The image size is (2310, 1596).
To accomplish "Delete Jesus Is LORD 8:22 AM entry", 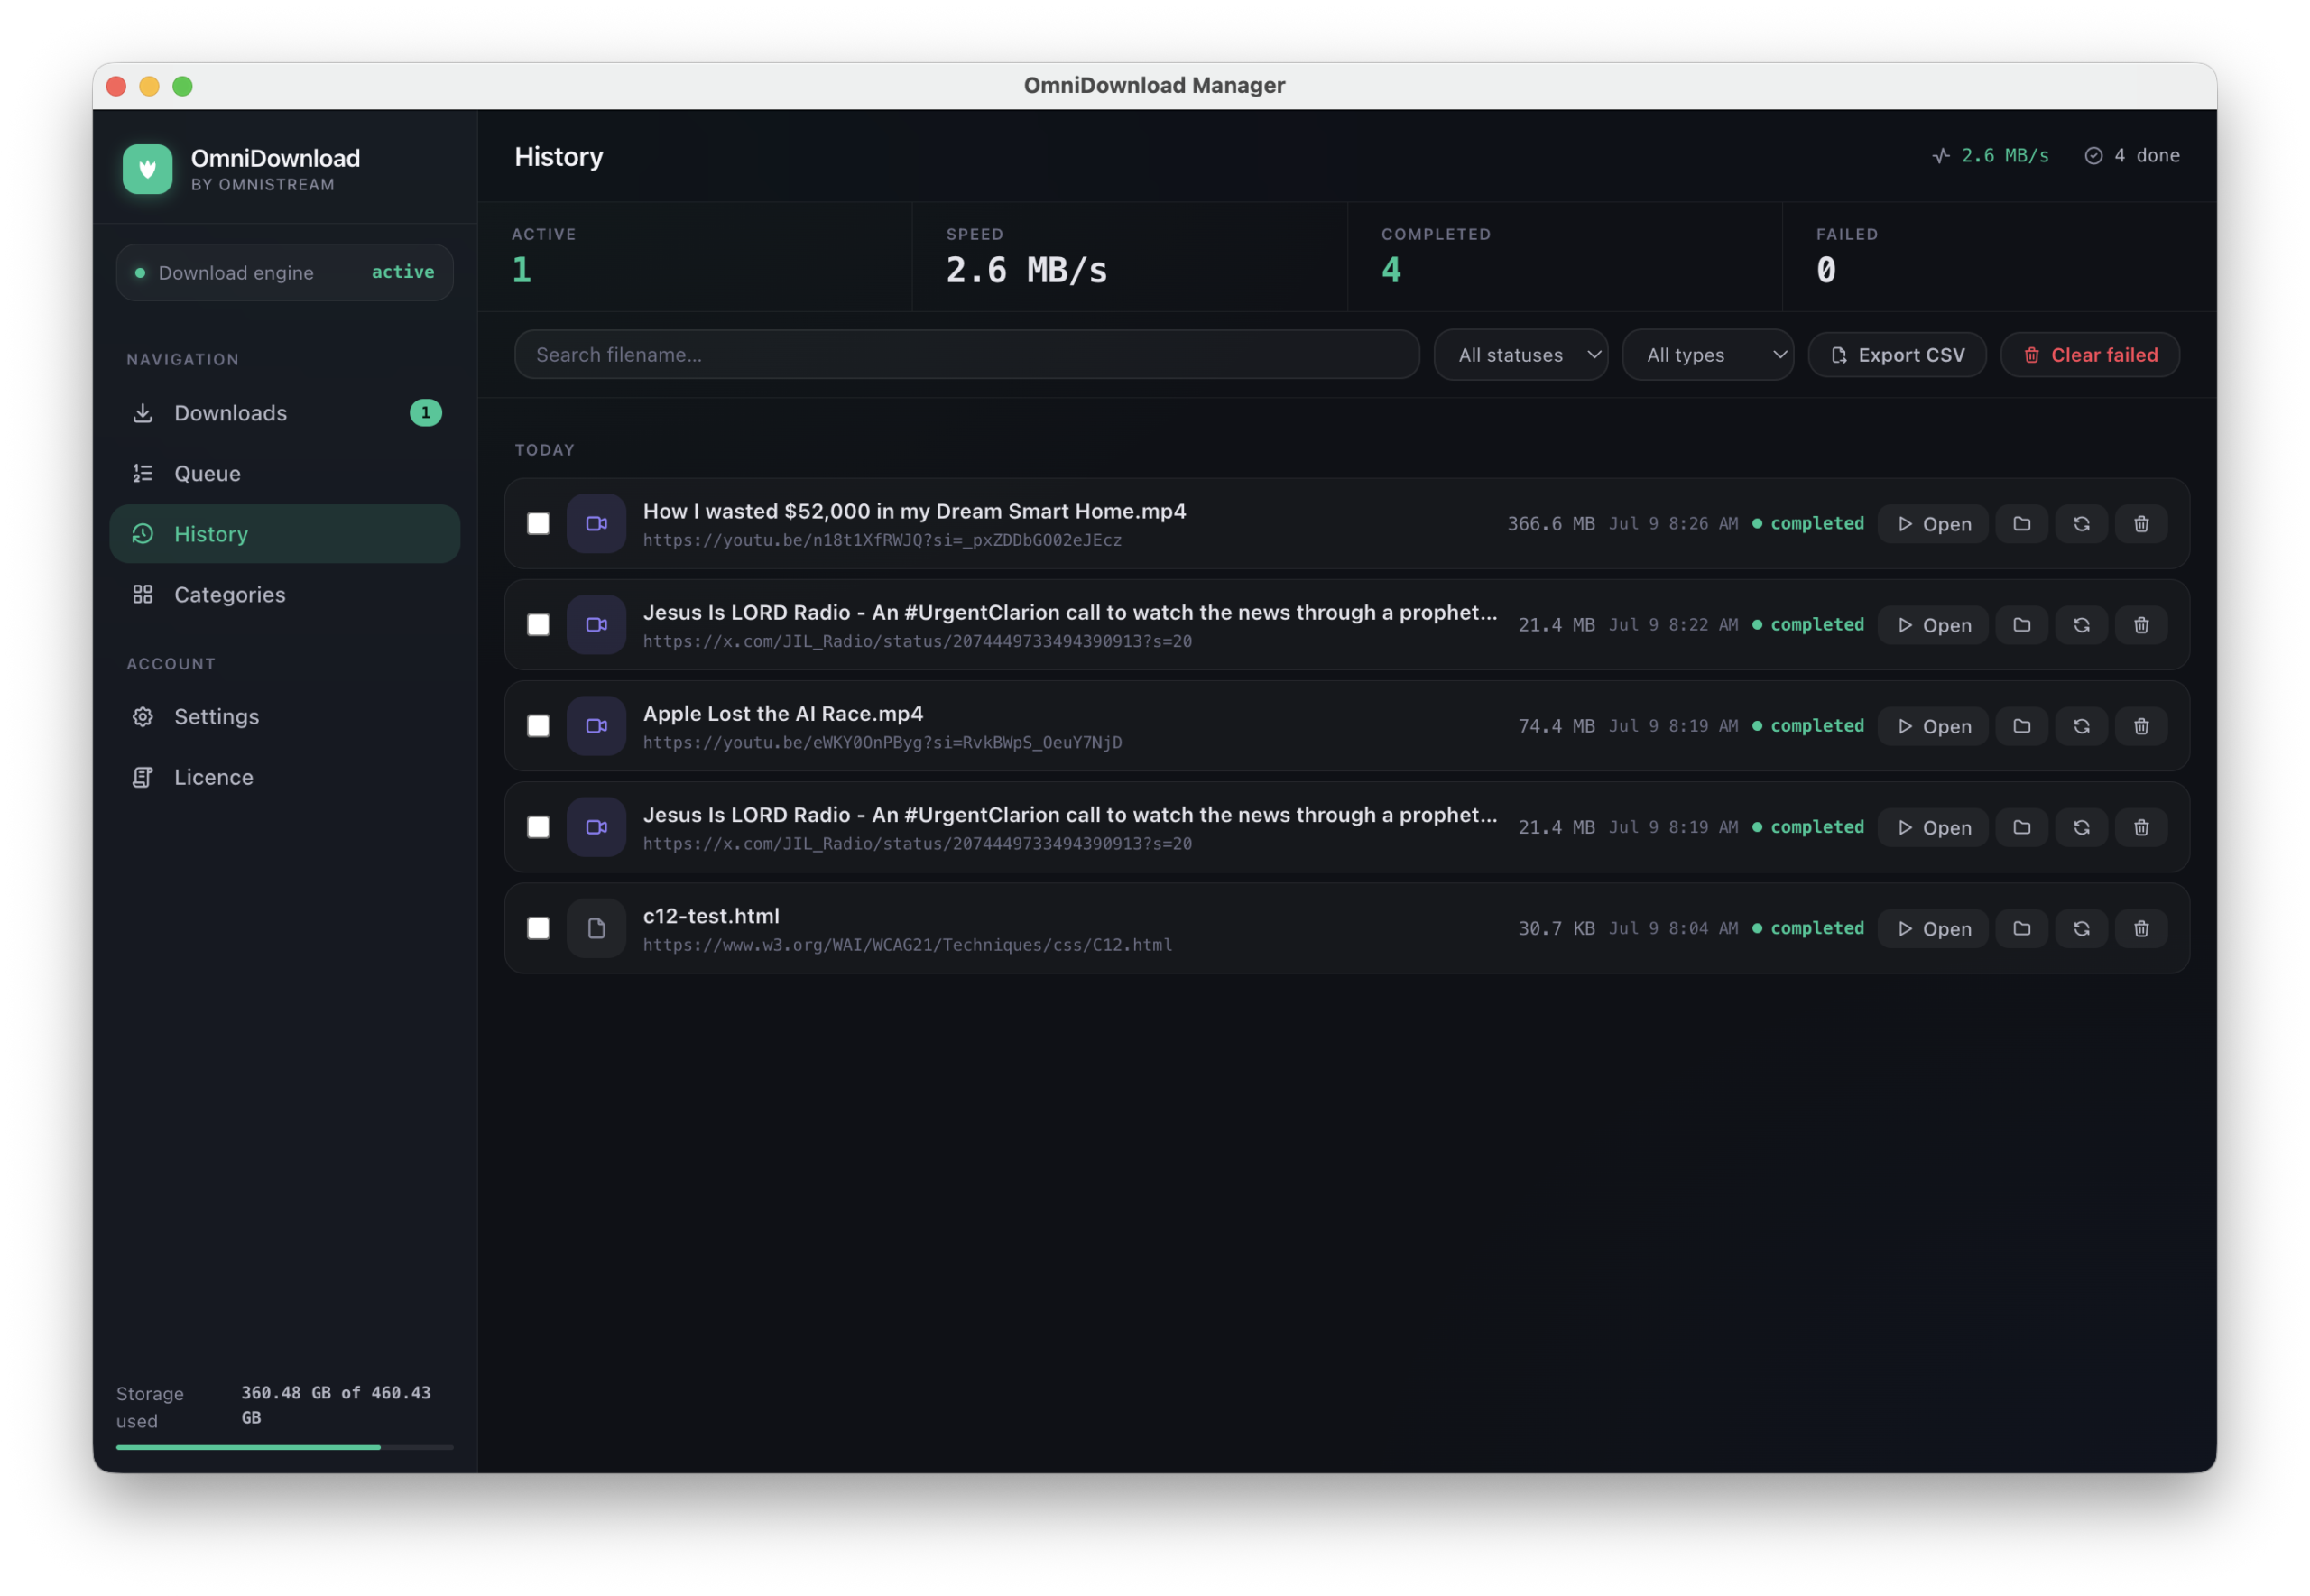I will pyautogui.click(x=2141, y=625).
